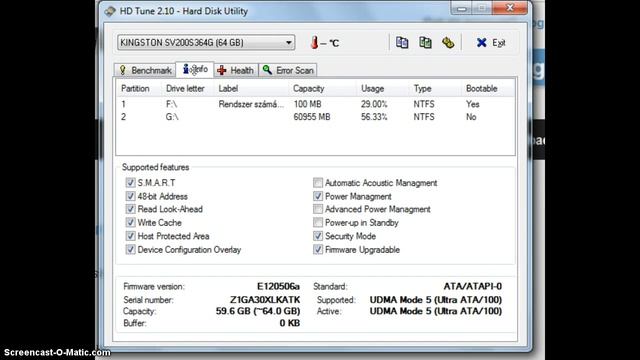Screen dimensions: 640x360
Task: Click the copy info to clipboard icon
Action: point(402,42)
